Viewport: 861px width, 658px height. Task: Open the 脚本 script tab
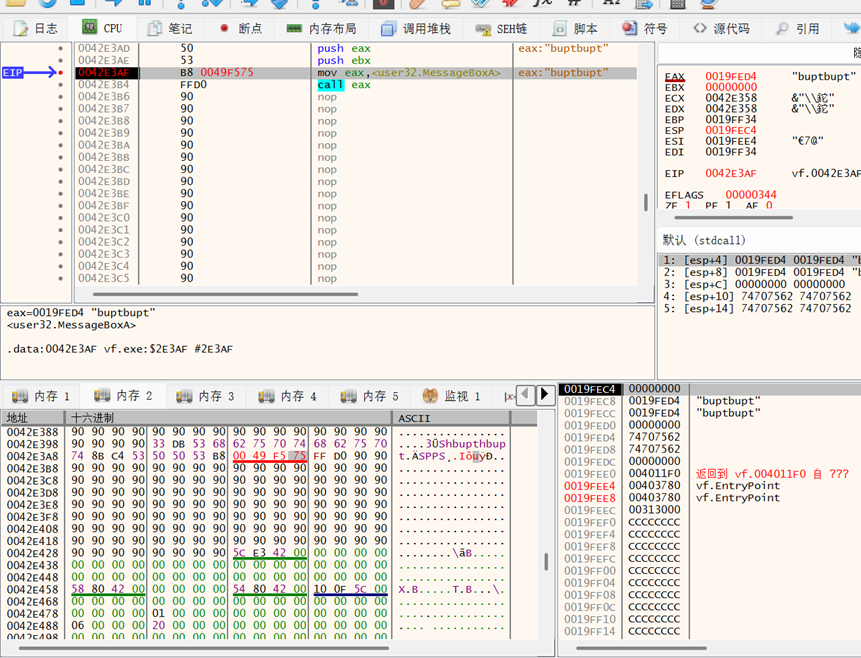point(577,29)
